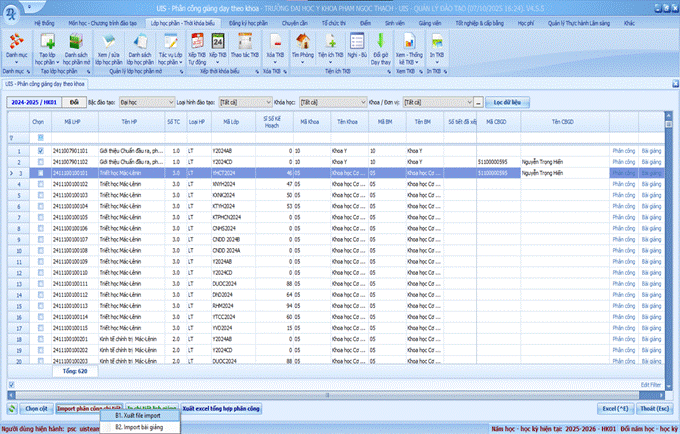Tick the checkbox for class 241100100201

(x=41, y=339)
